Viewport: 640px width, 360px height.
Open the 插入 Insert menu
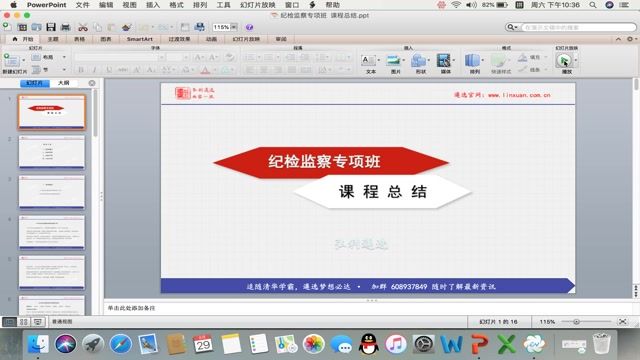coord(153,5)
